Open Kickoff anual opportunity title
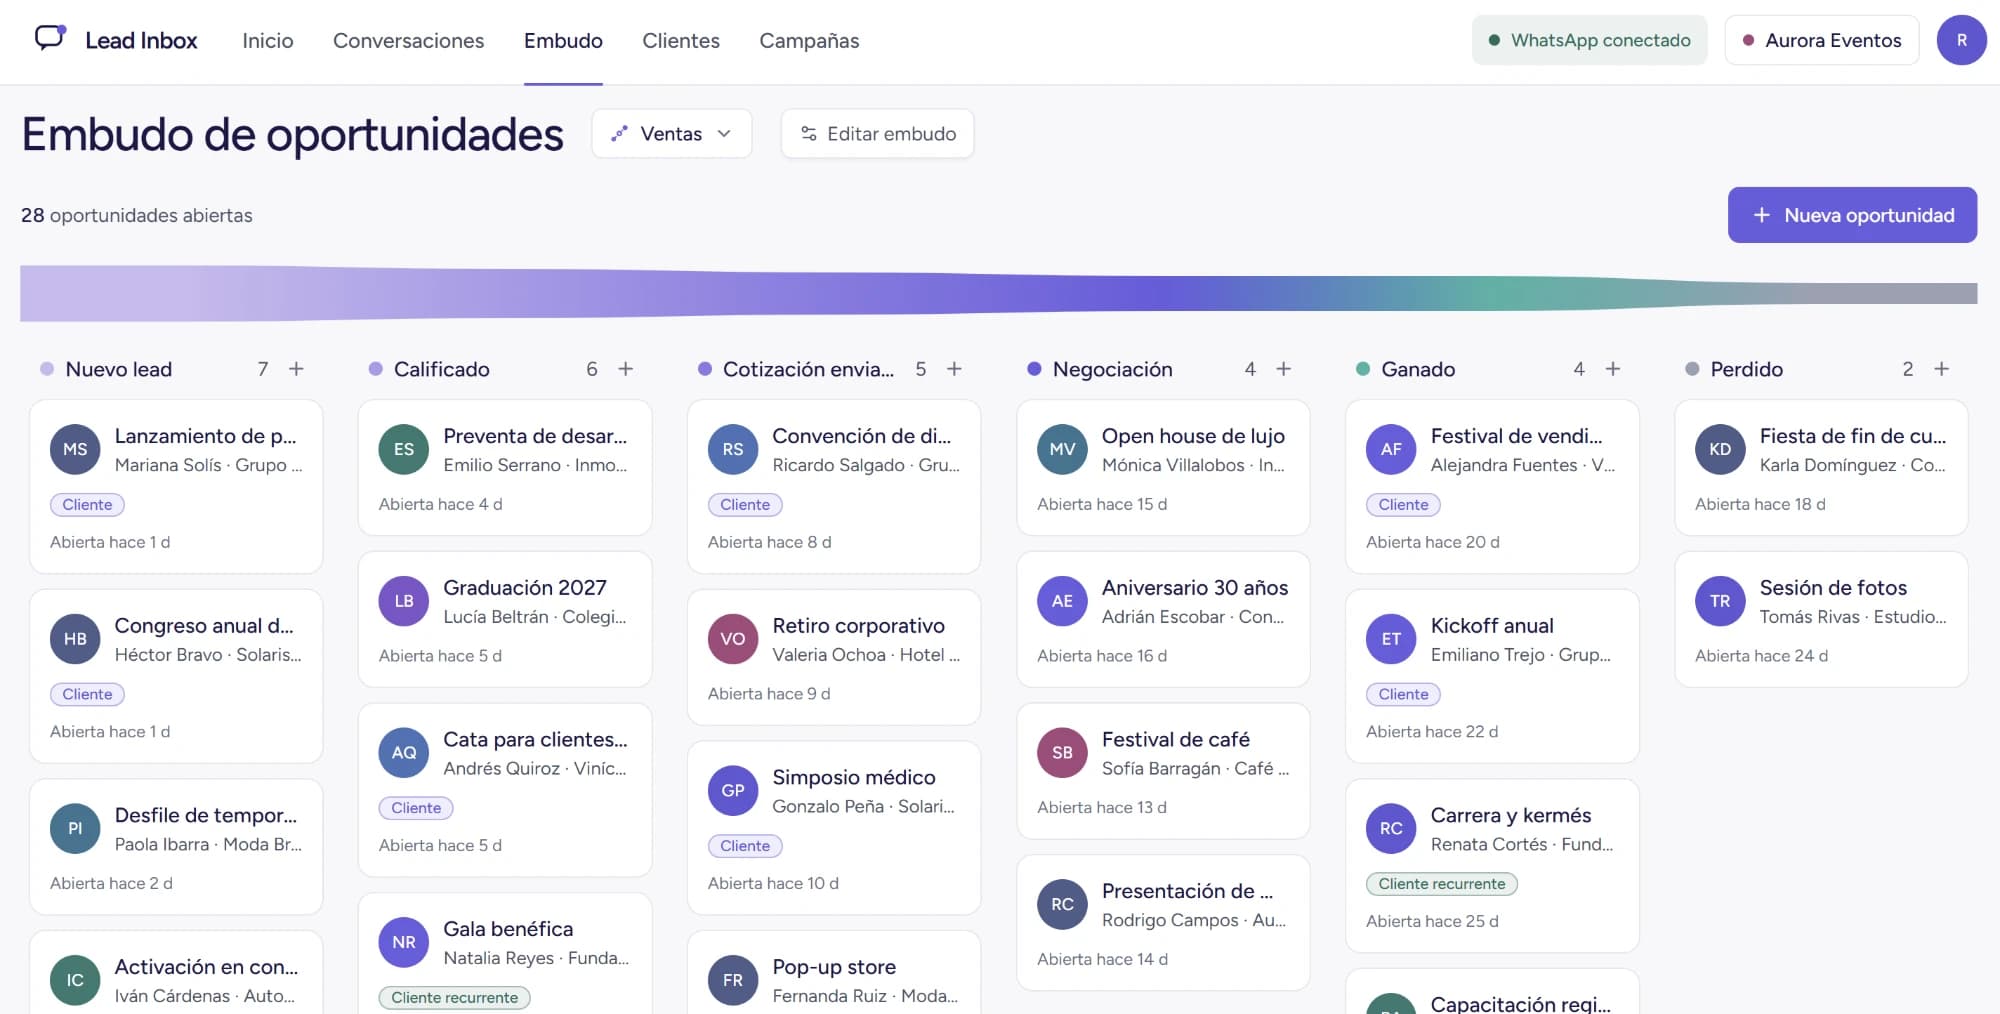Viewport: 2000px width, 1014px height. coord(1492,626)
